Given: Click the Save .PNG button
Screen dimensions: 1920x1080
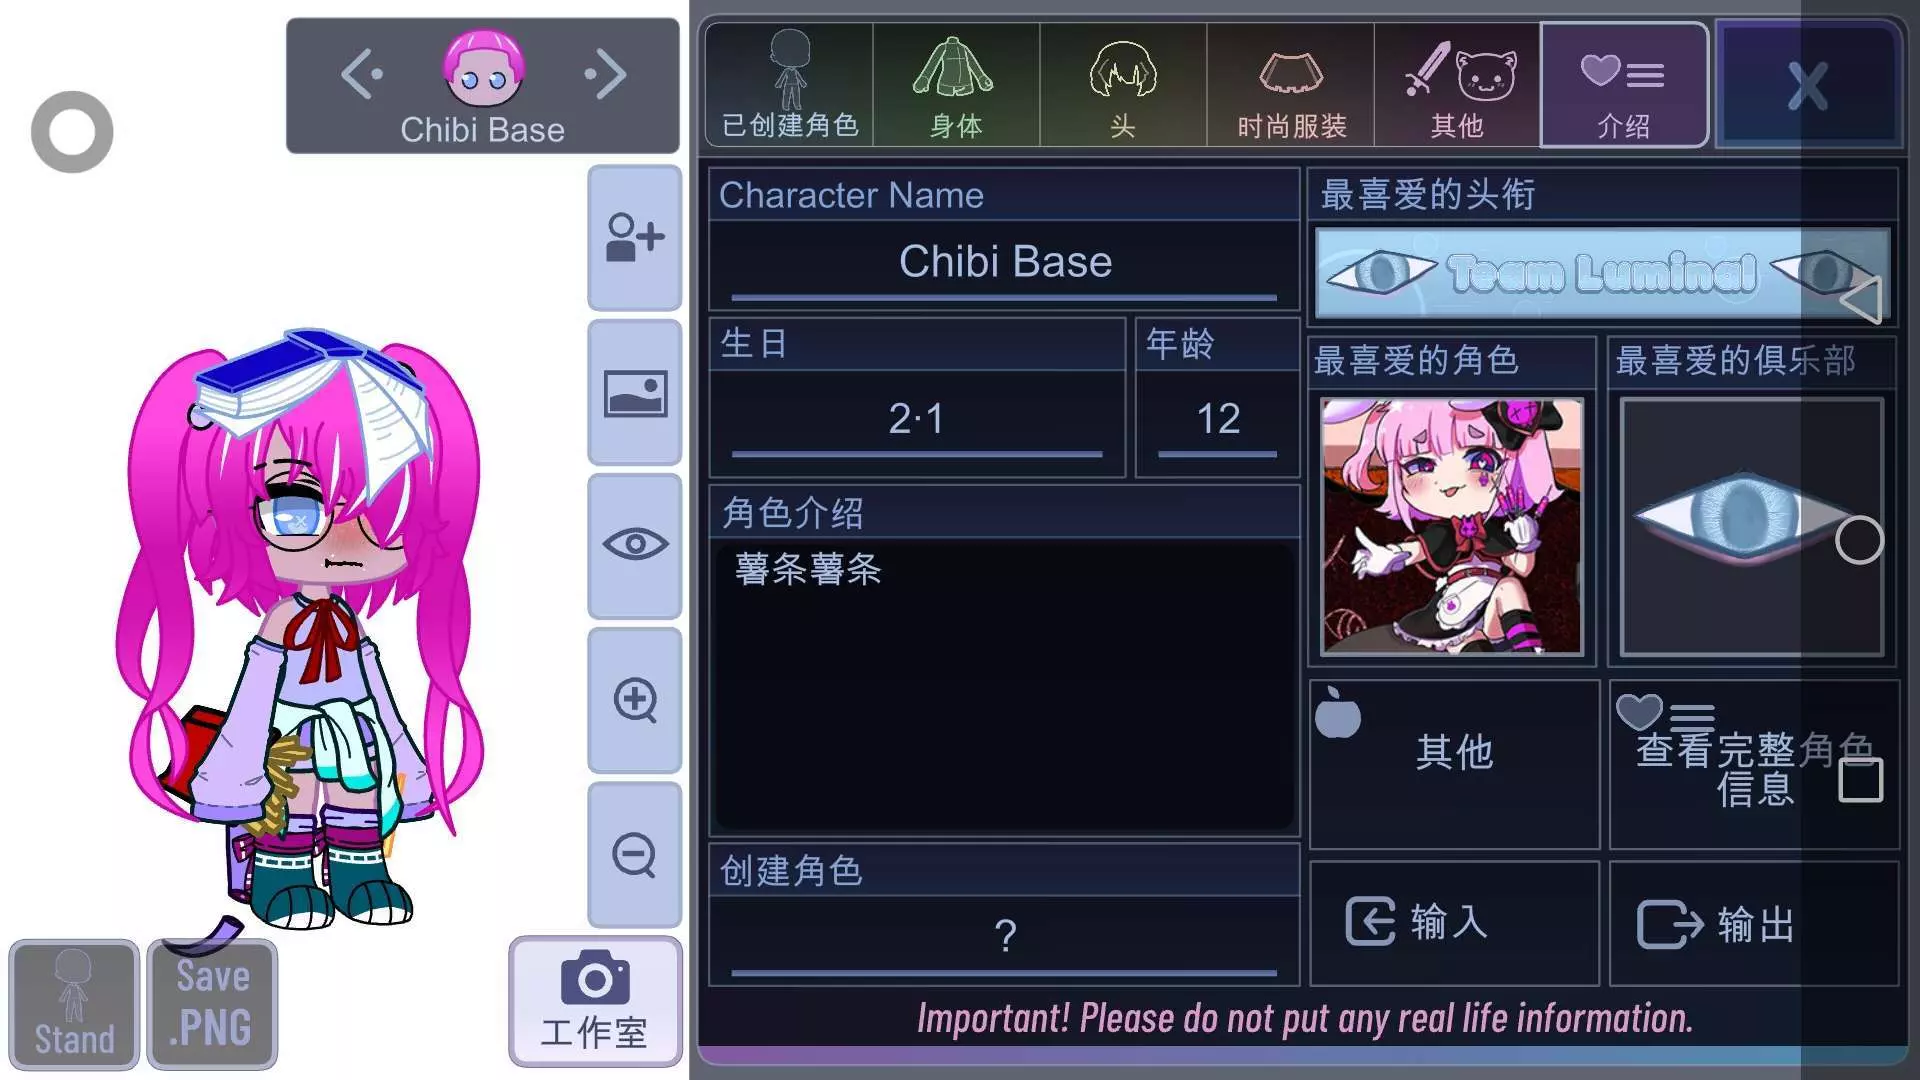Looking at the screenshot, I should (212, 1004).
